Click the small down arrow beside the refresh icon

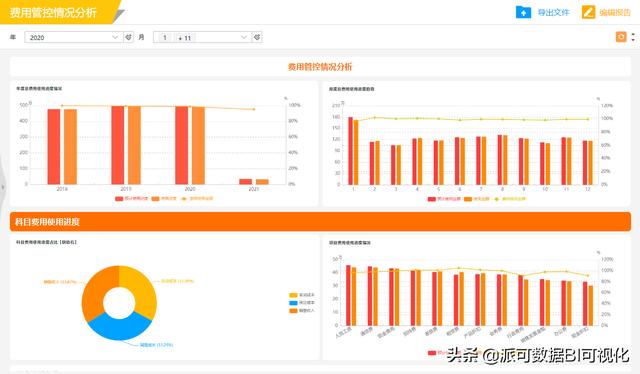coord(633,40)
